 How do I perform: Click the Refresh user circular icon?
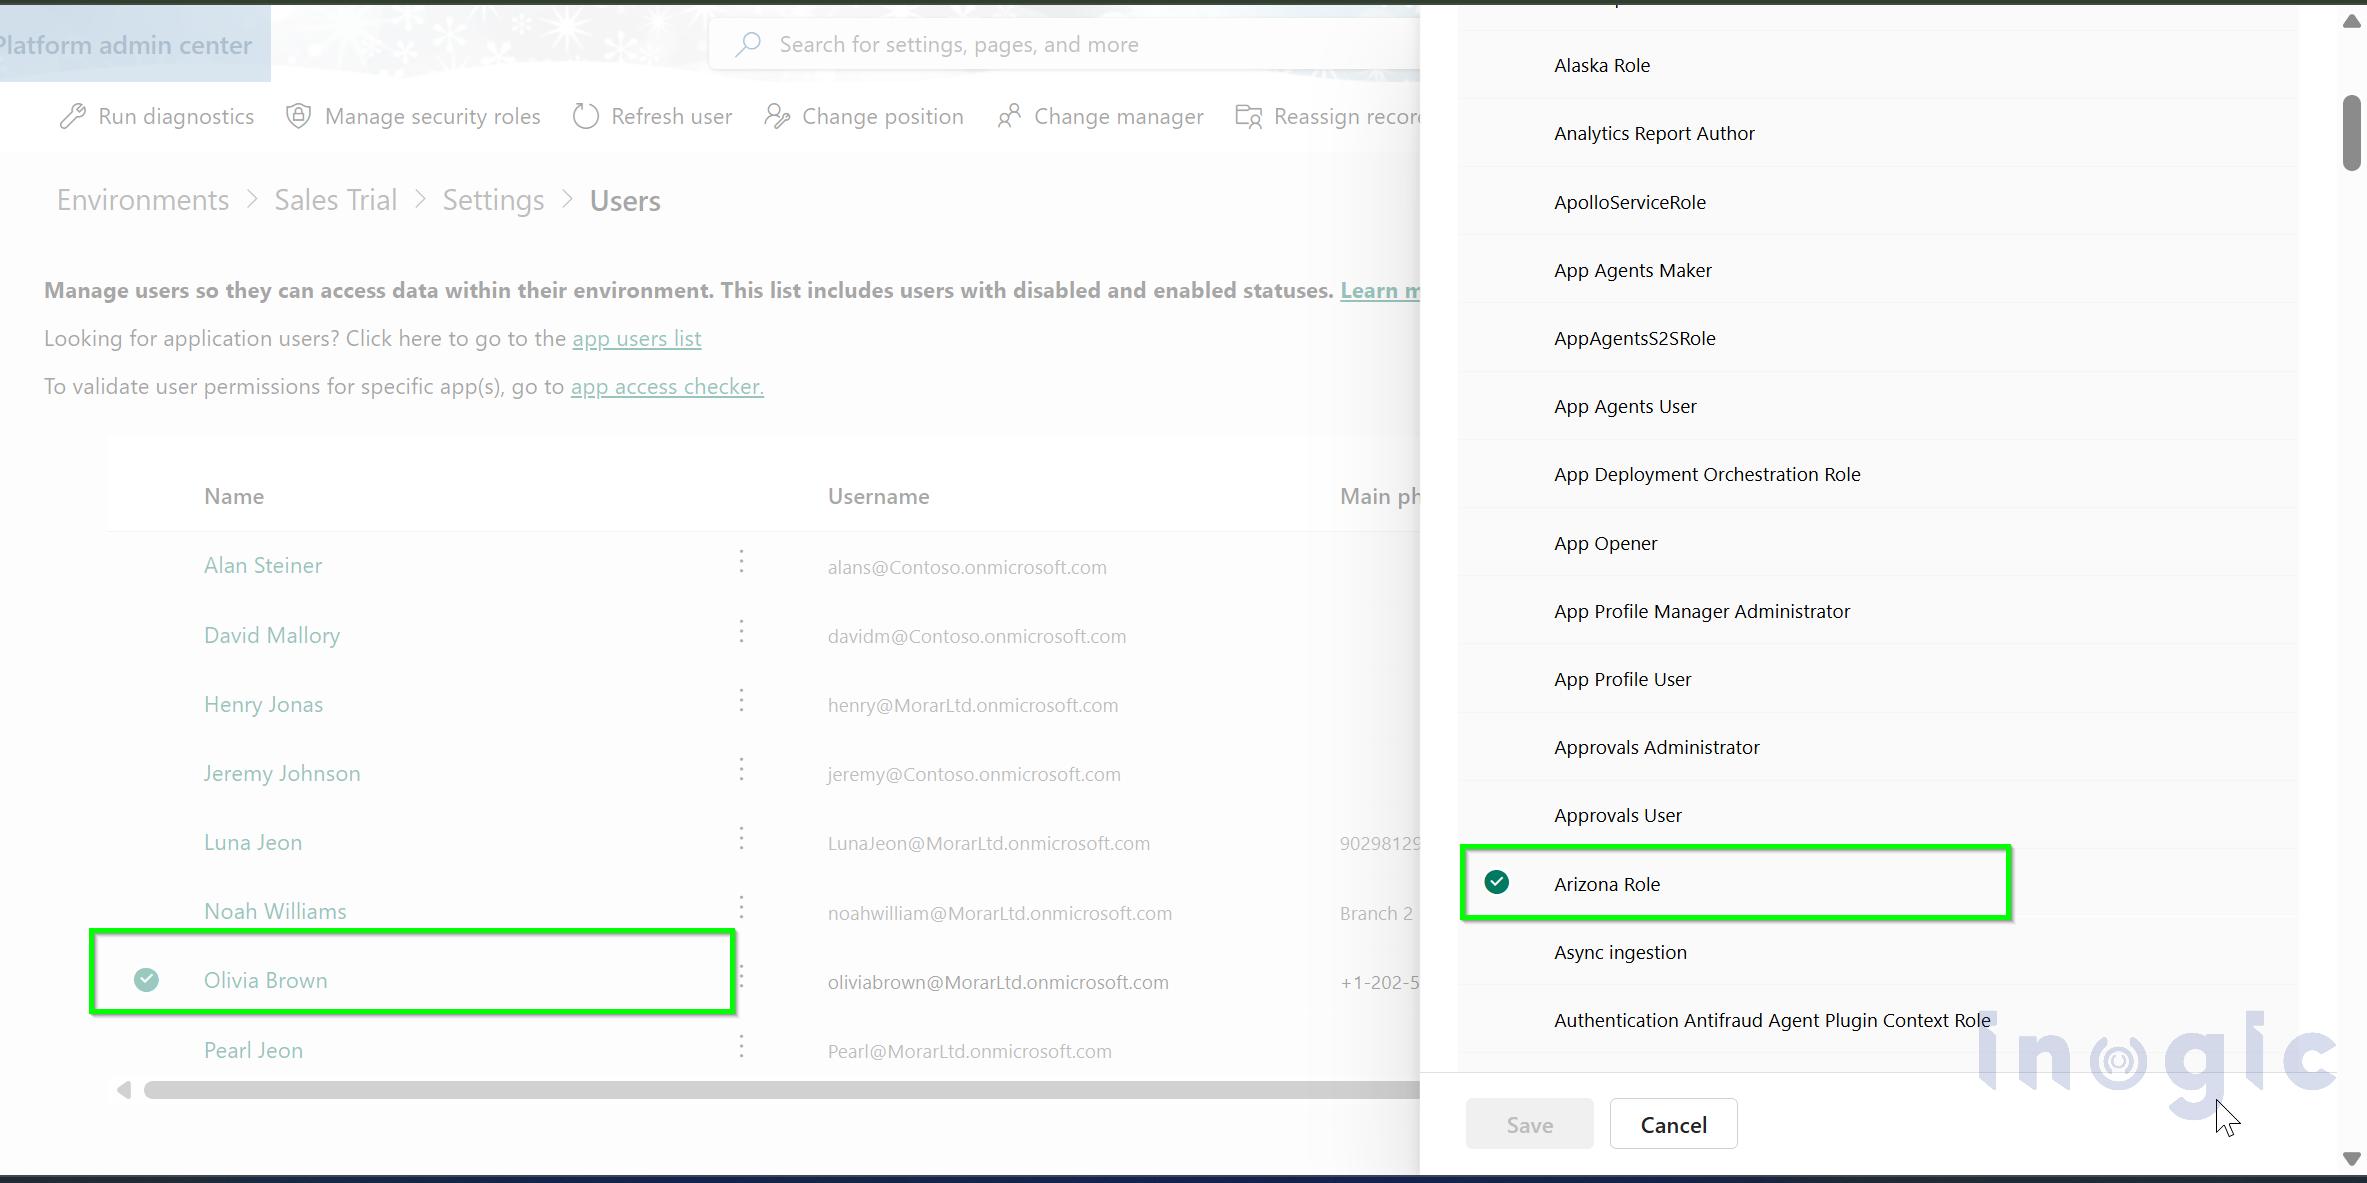(586, 116)
